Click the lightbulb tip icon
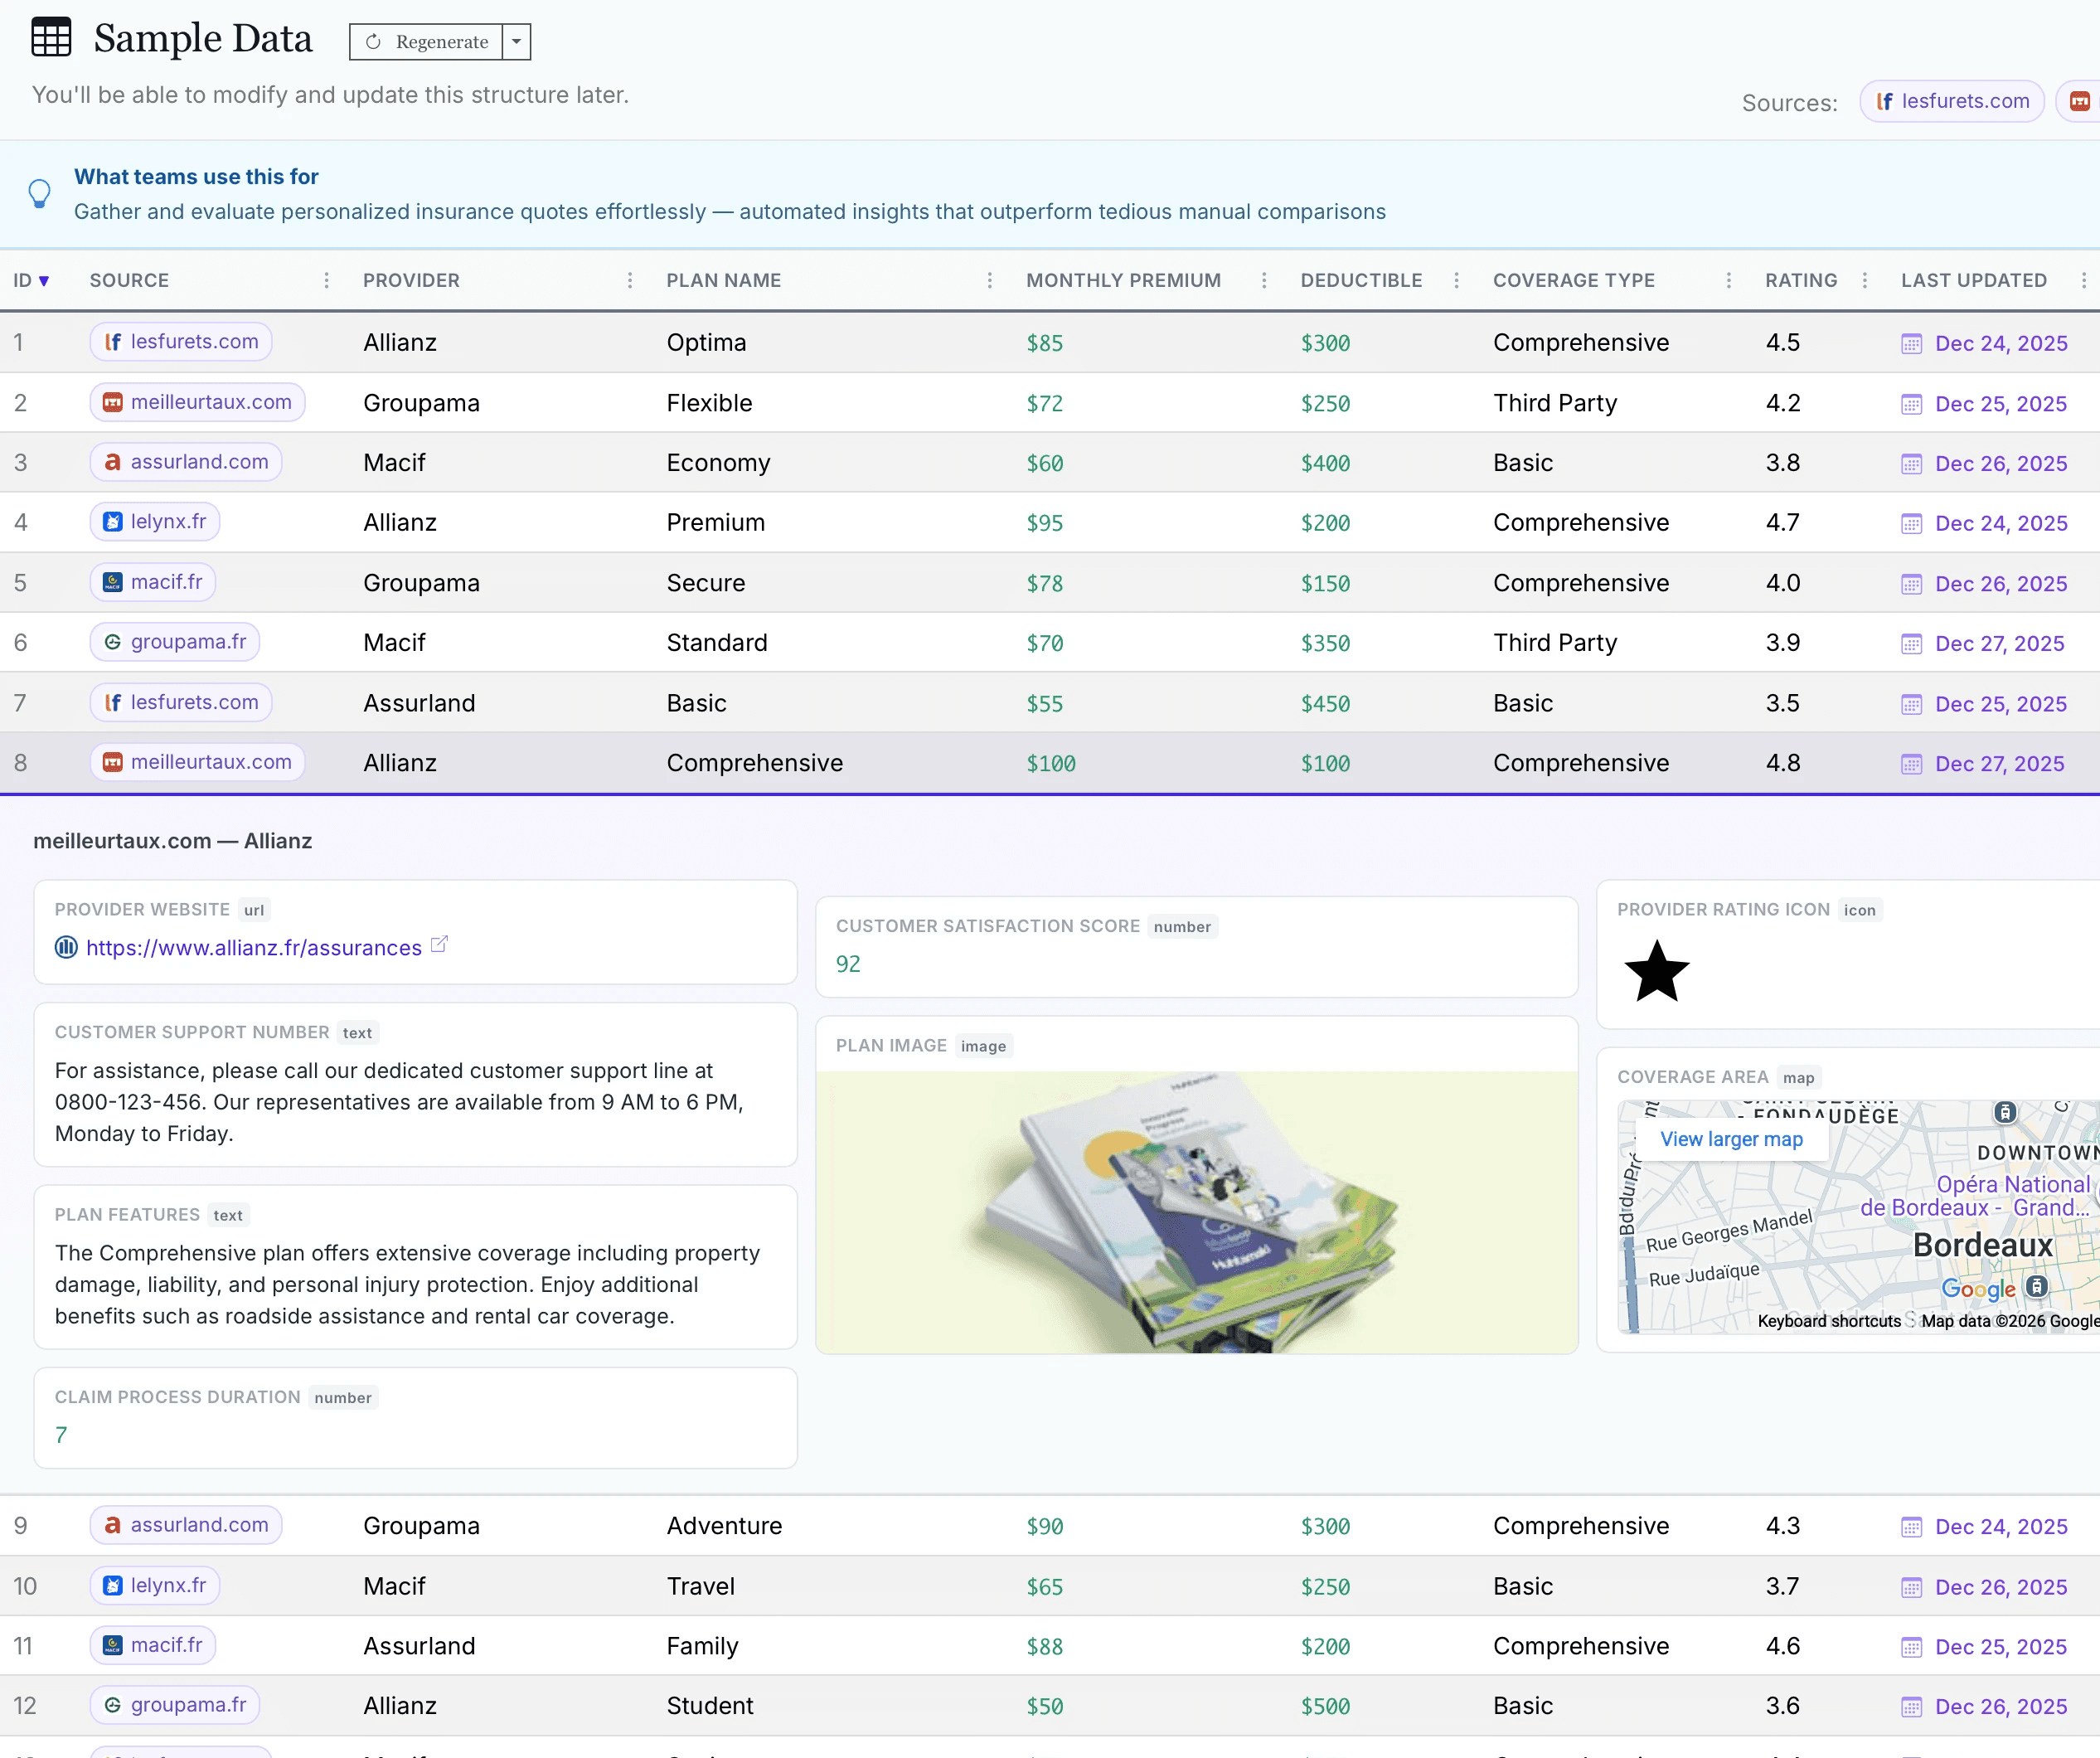Viewport: 2100px width, 1758px height. coord(39,193)
